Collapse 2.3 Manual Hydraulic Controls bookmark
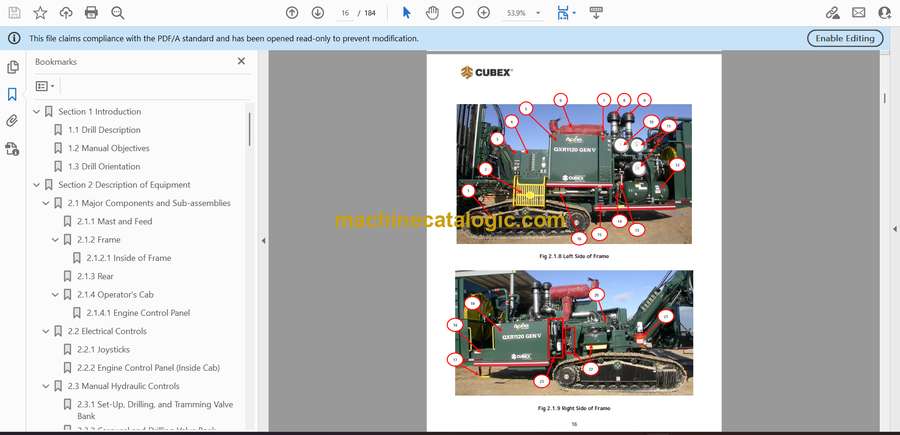Screen dimensions: 900x435 46,386
